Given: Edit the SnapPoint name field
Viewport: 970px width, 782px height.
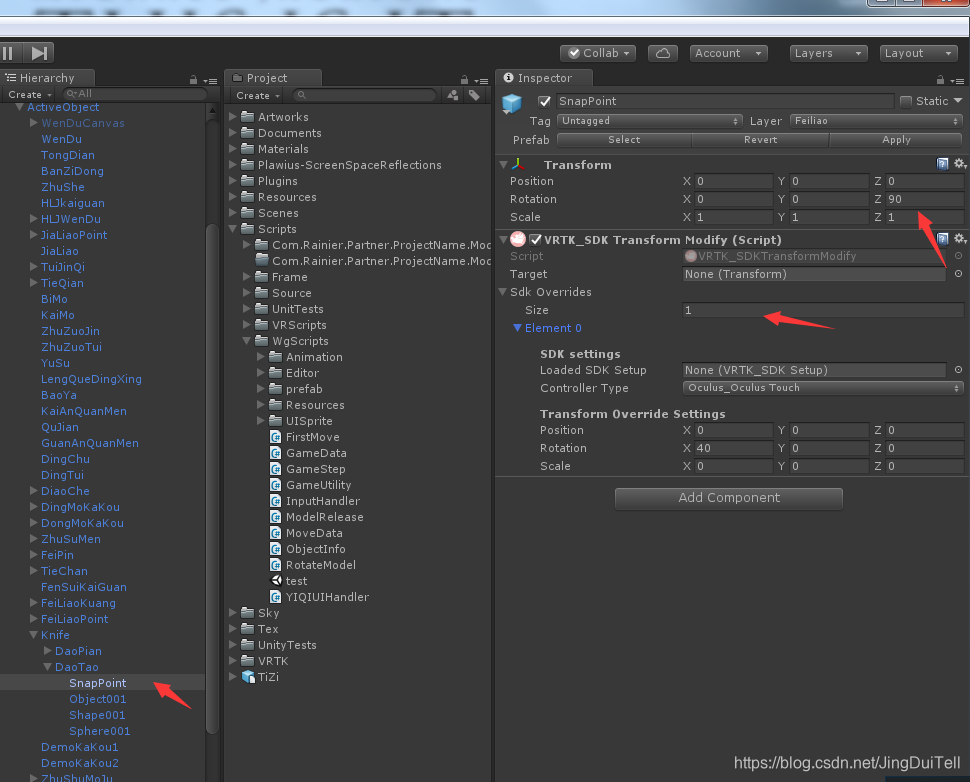Looking at the screenshot, I should pos(724,101).
